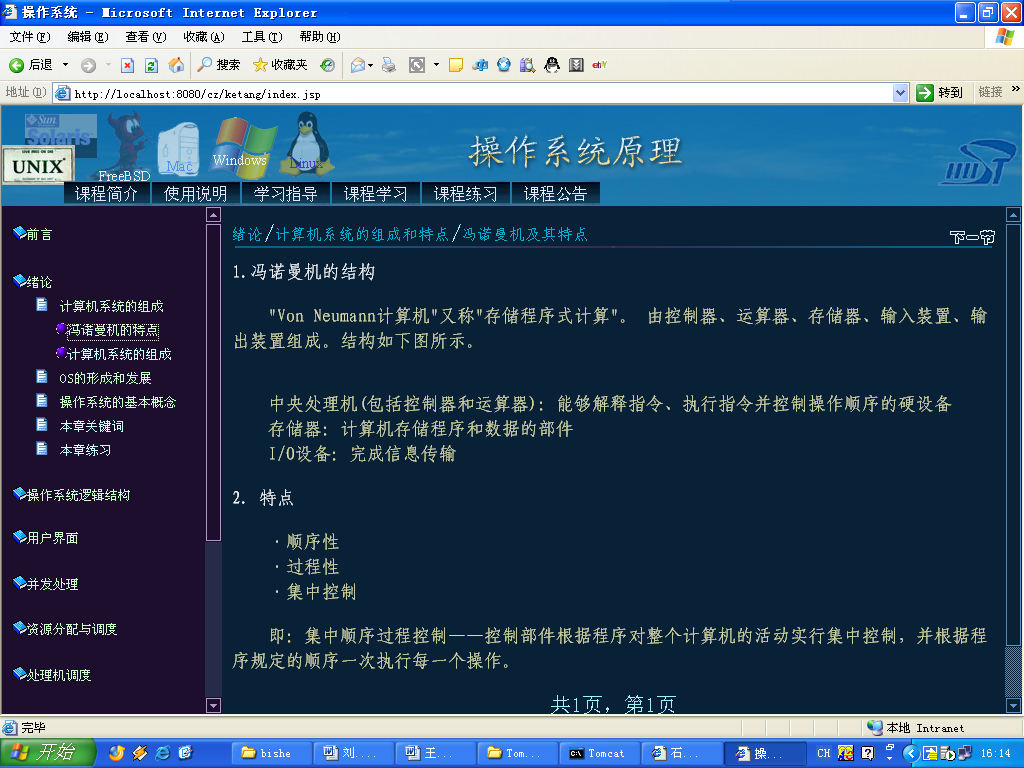This screenshot has height=768, width=1024.
Task: Open Mail button dropdown arrow
Action: coord(370,65)
